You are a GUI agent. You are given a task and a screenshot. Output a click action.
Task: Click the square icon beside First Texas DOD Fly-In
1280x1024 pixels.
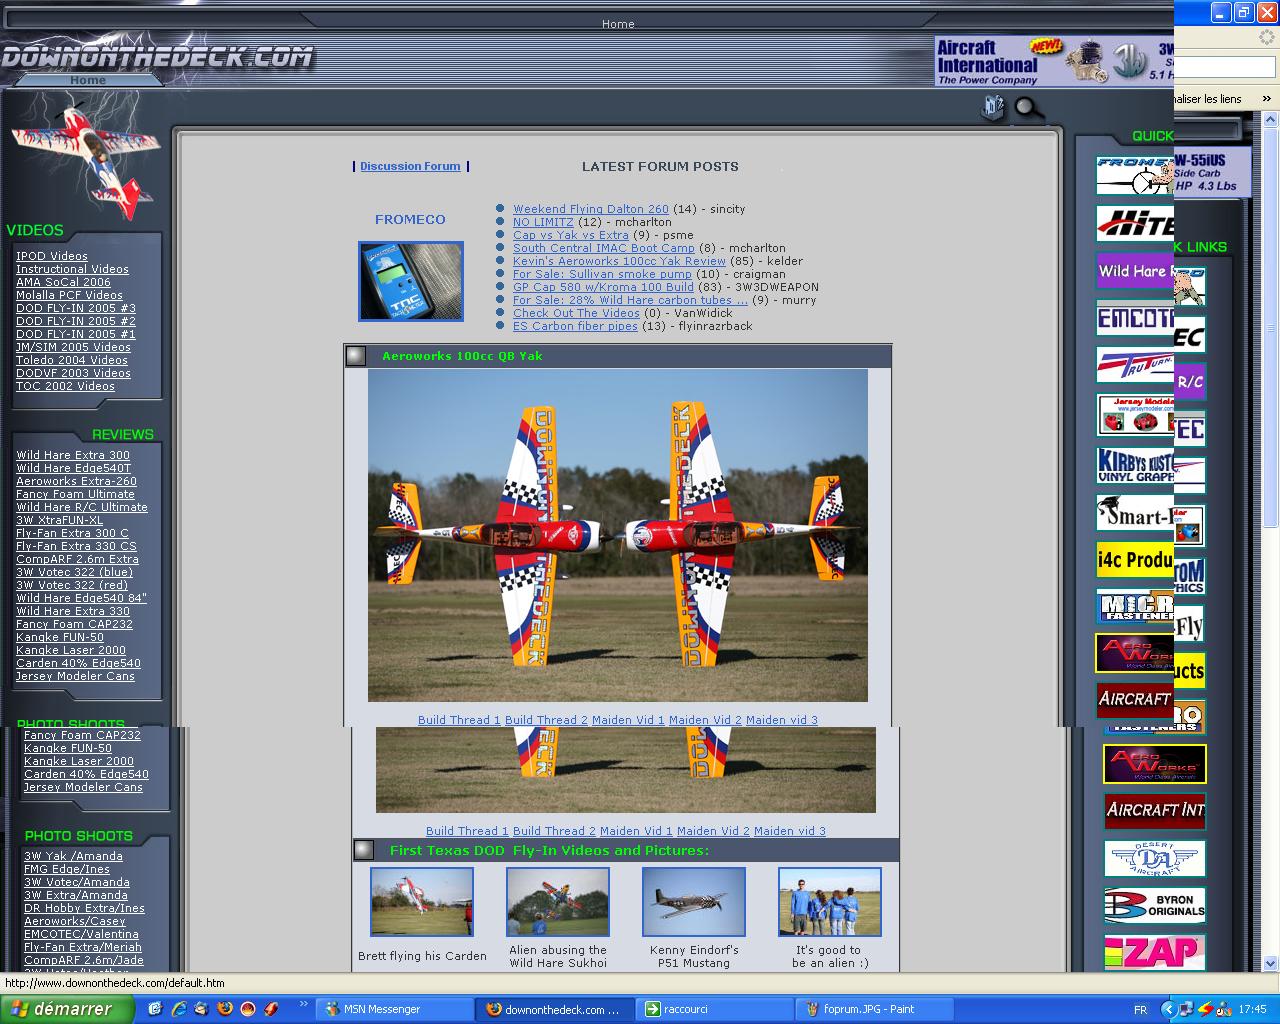point(364,850)
